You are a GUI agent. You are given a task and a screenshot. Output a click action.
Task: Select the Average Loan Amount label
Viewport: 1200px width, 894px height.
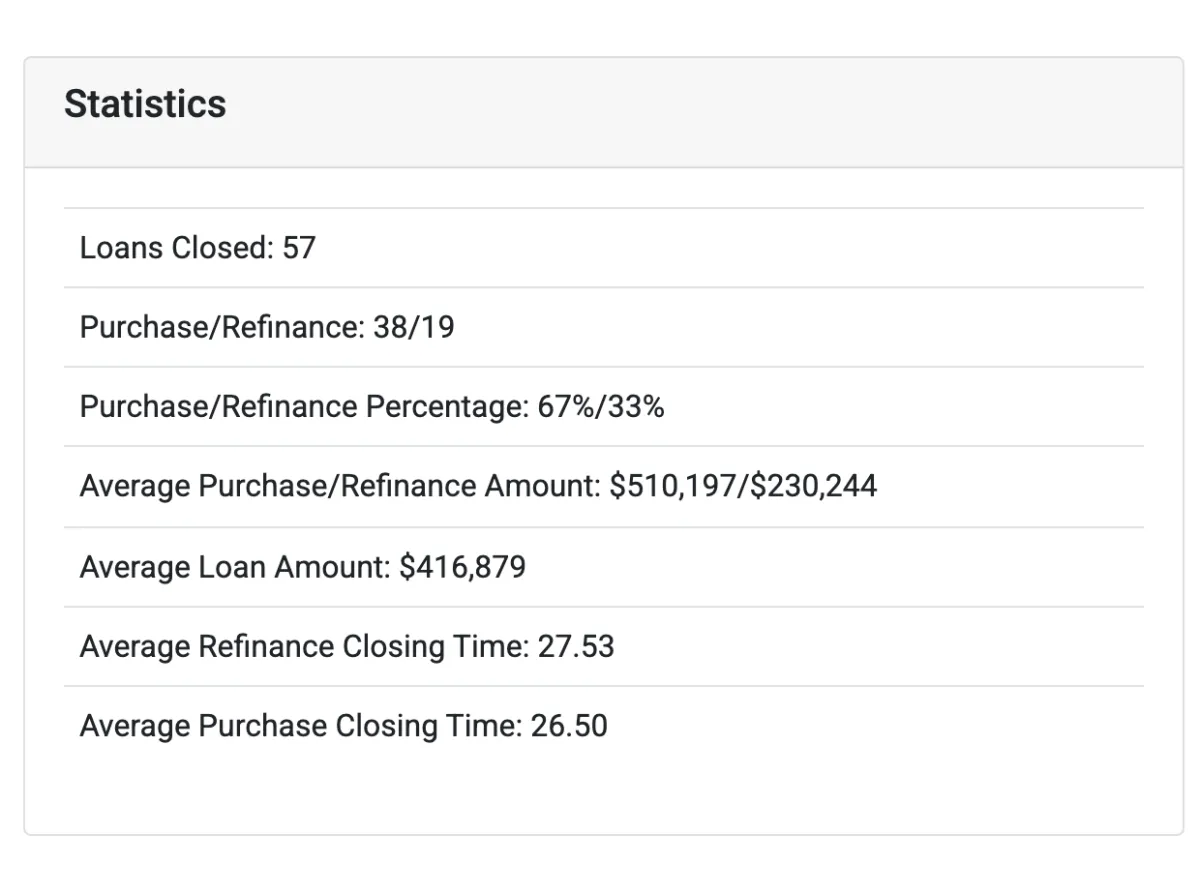(x=235, y=567)
